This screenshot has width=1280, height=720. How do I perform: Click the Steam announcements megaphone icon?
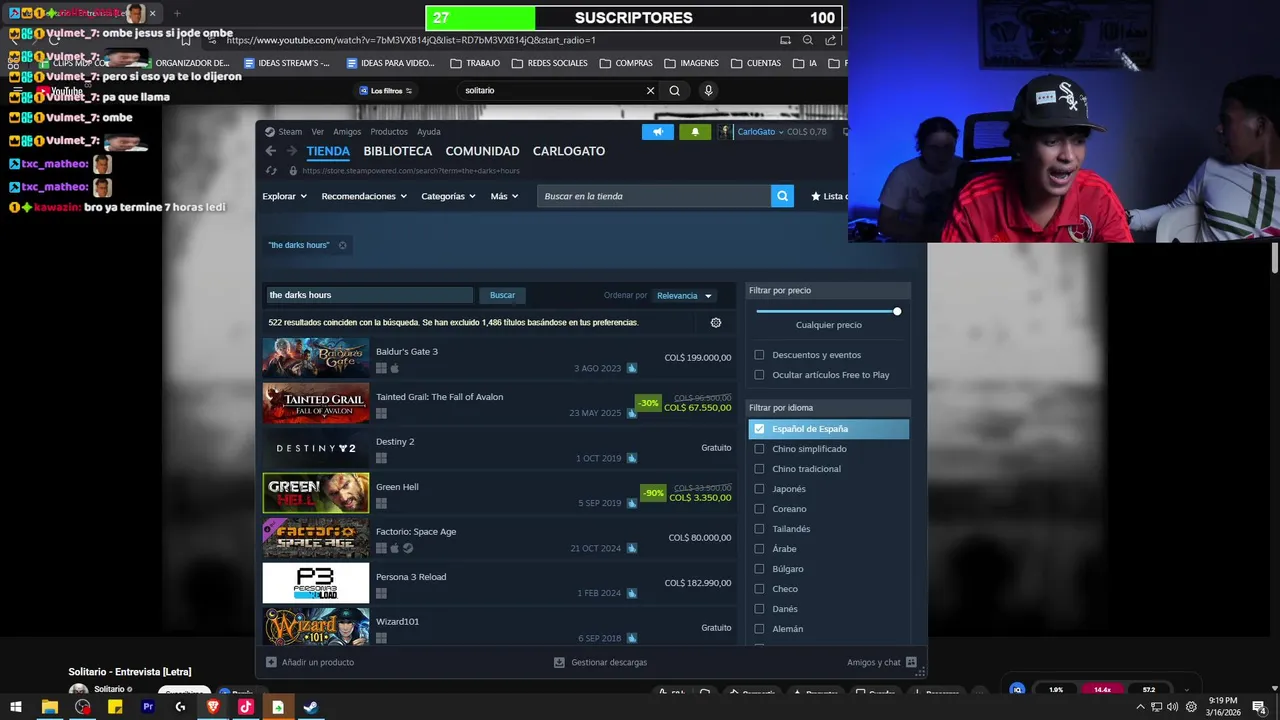click(x=658, y=131)
